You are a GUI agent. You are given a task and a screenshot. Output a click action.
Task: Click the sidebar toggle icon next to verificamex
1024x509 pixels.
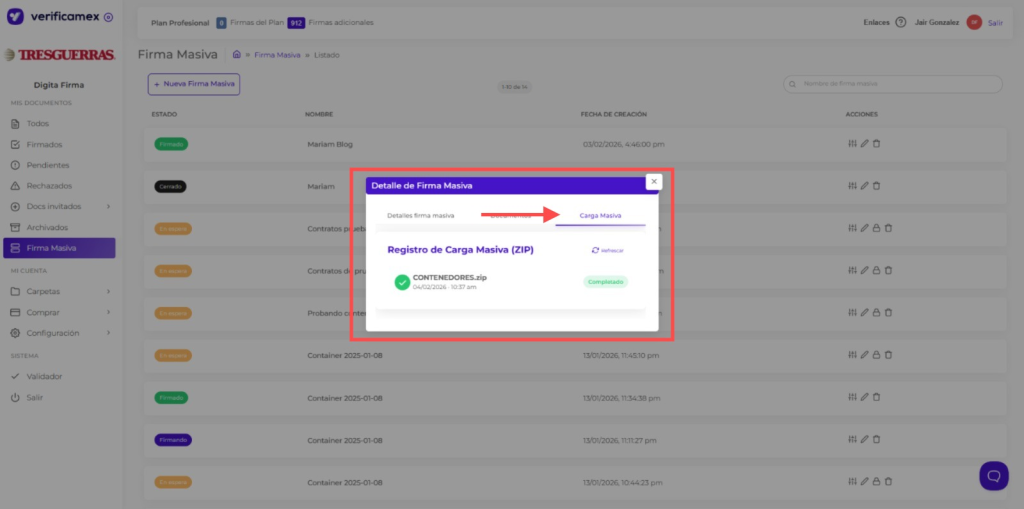(108, 17)
